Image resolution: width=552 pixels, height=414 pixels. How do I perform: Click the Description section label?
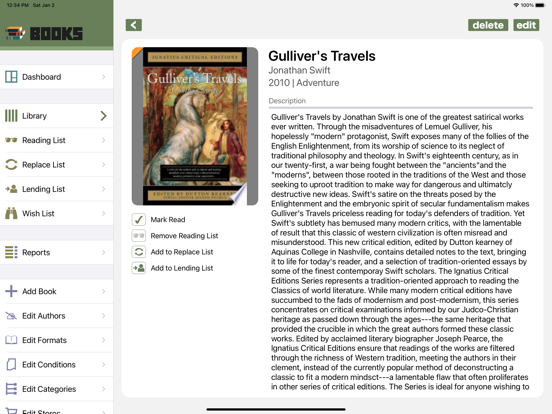point(287,101)
